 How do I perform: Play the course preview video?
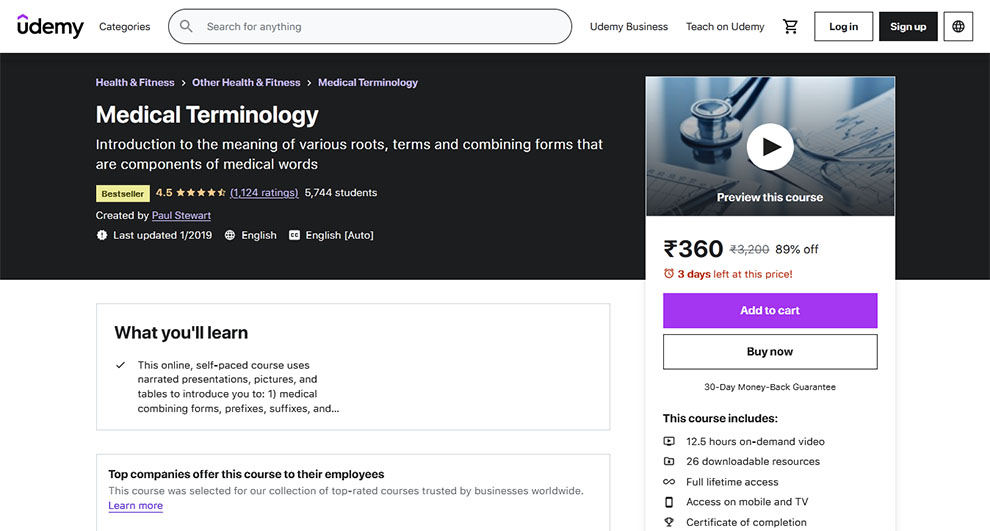coord(770,146)
